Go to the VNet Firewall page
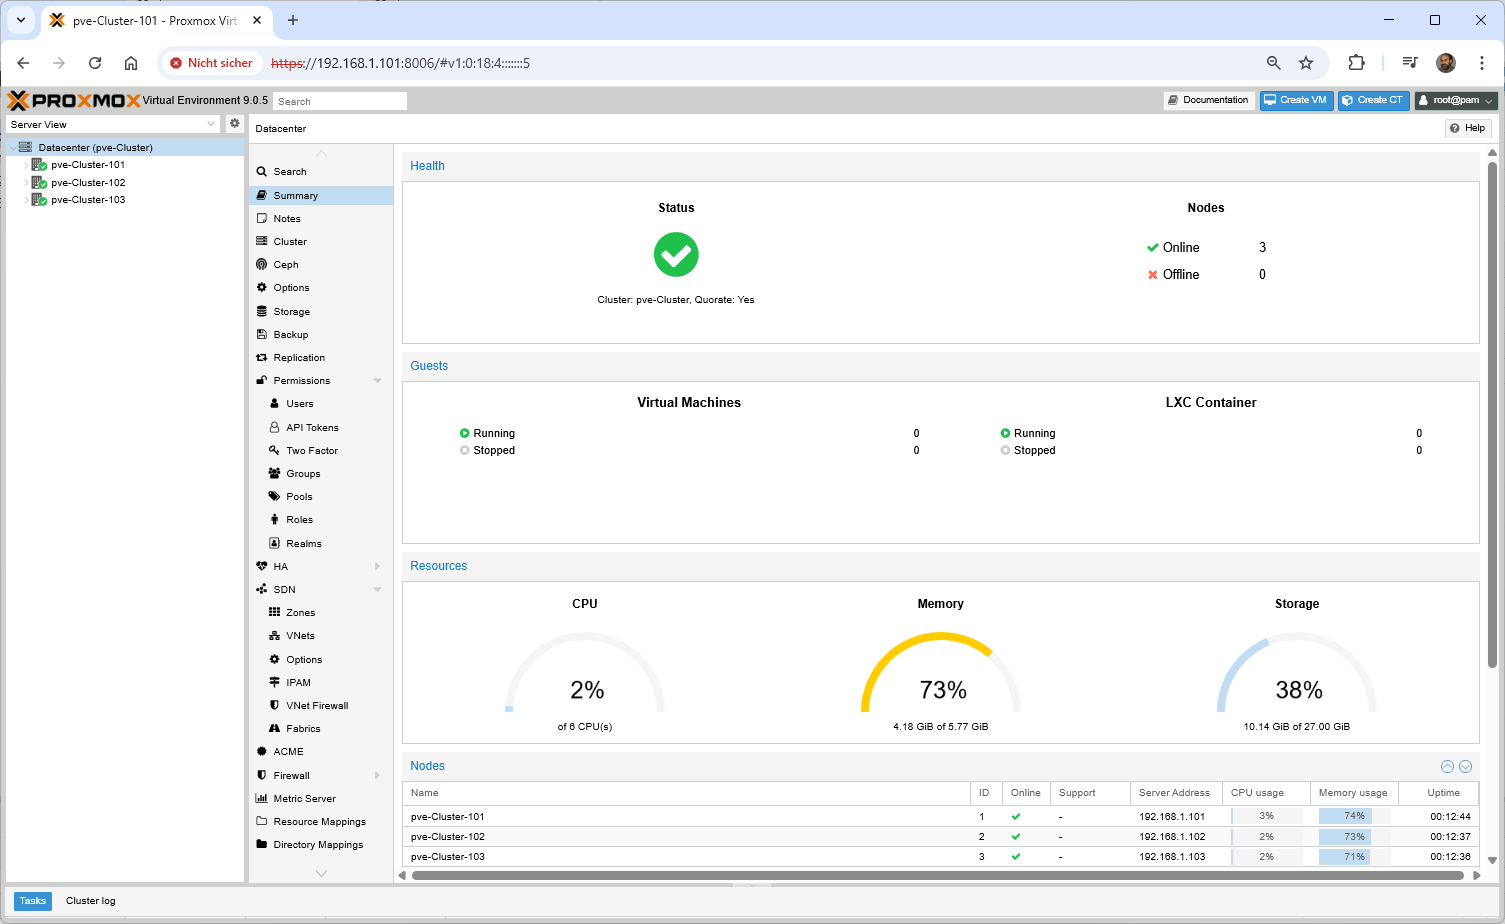This screenshot has width=1505, height=924. coord(316,706)
